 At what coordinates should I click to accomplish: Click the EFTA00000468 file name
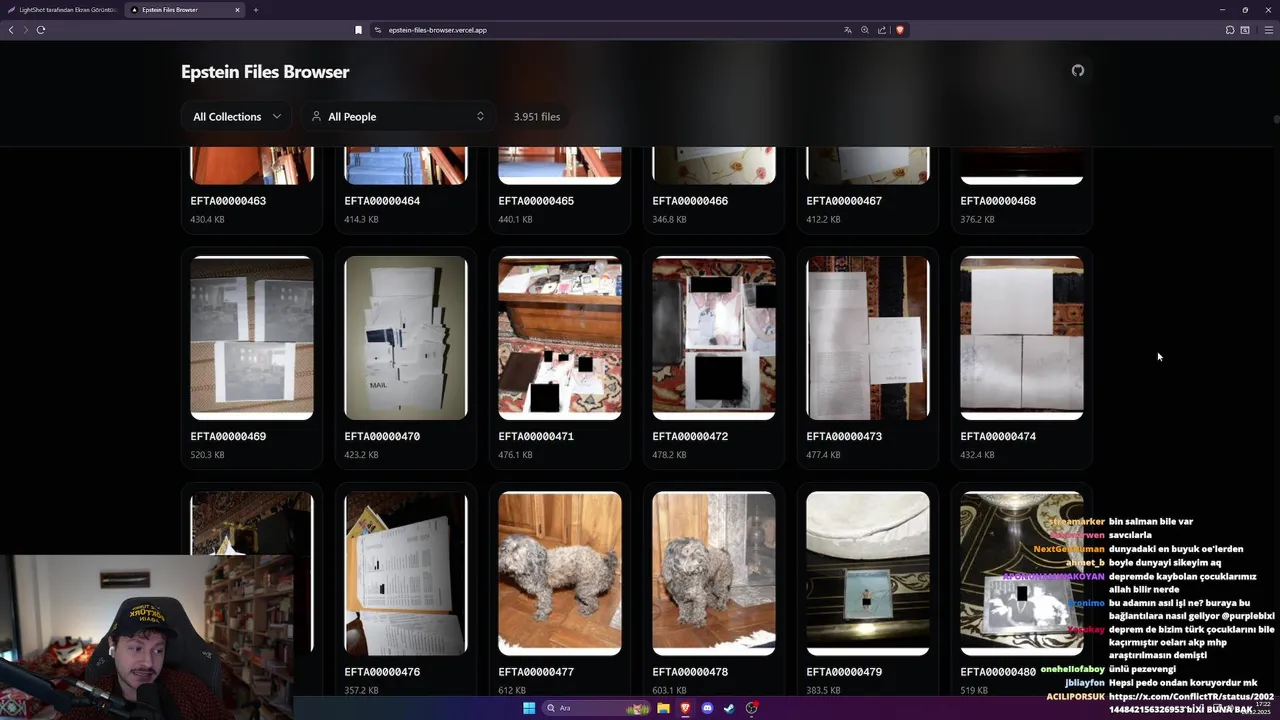tap(998, 201)
